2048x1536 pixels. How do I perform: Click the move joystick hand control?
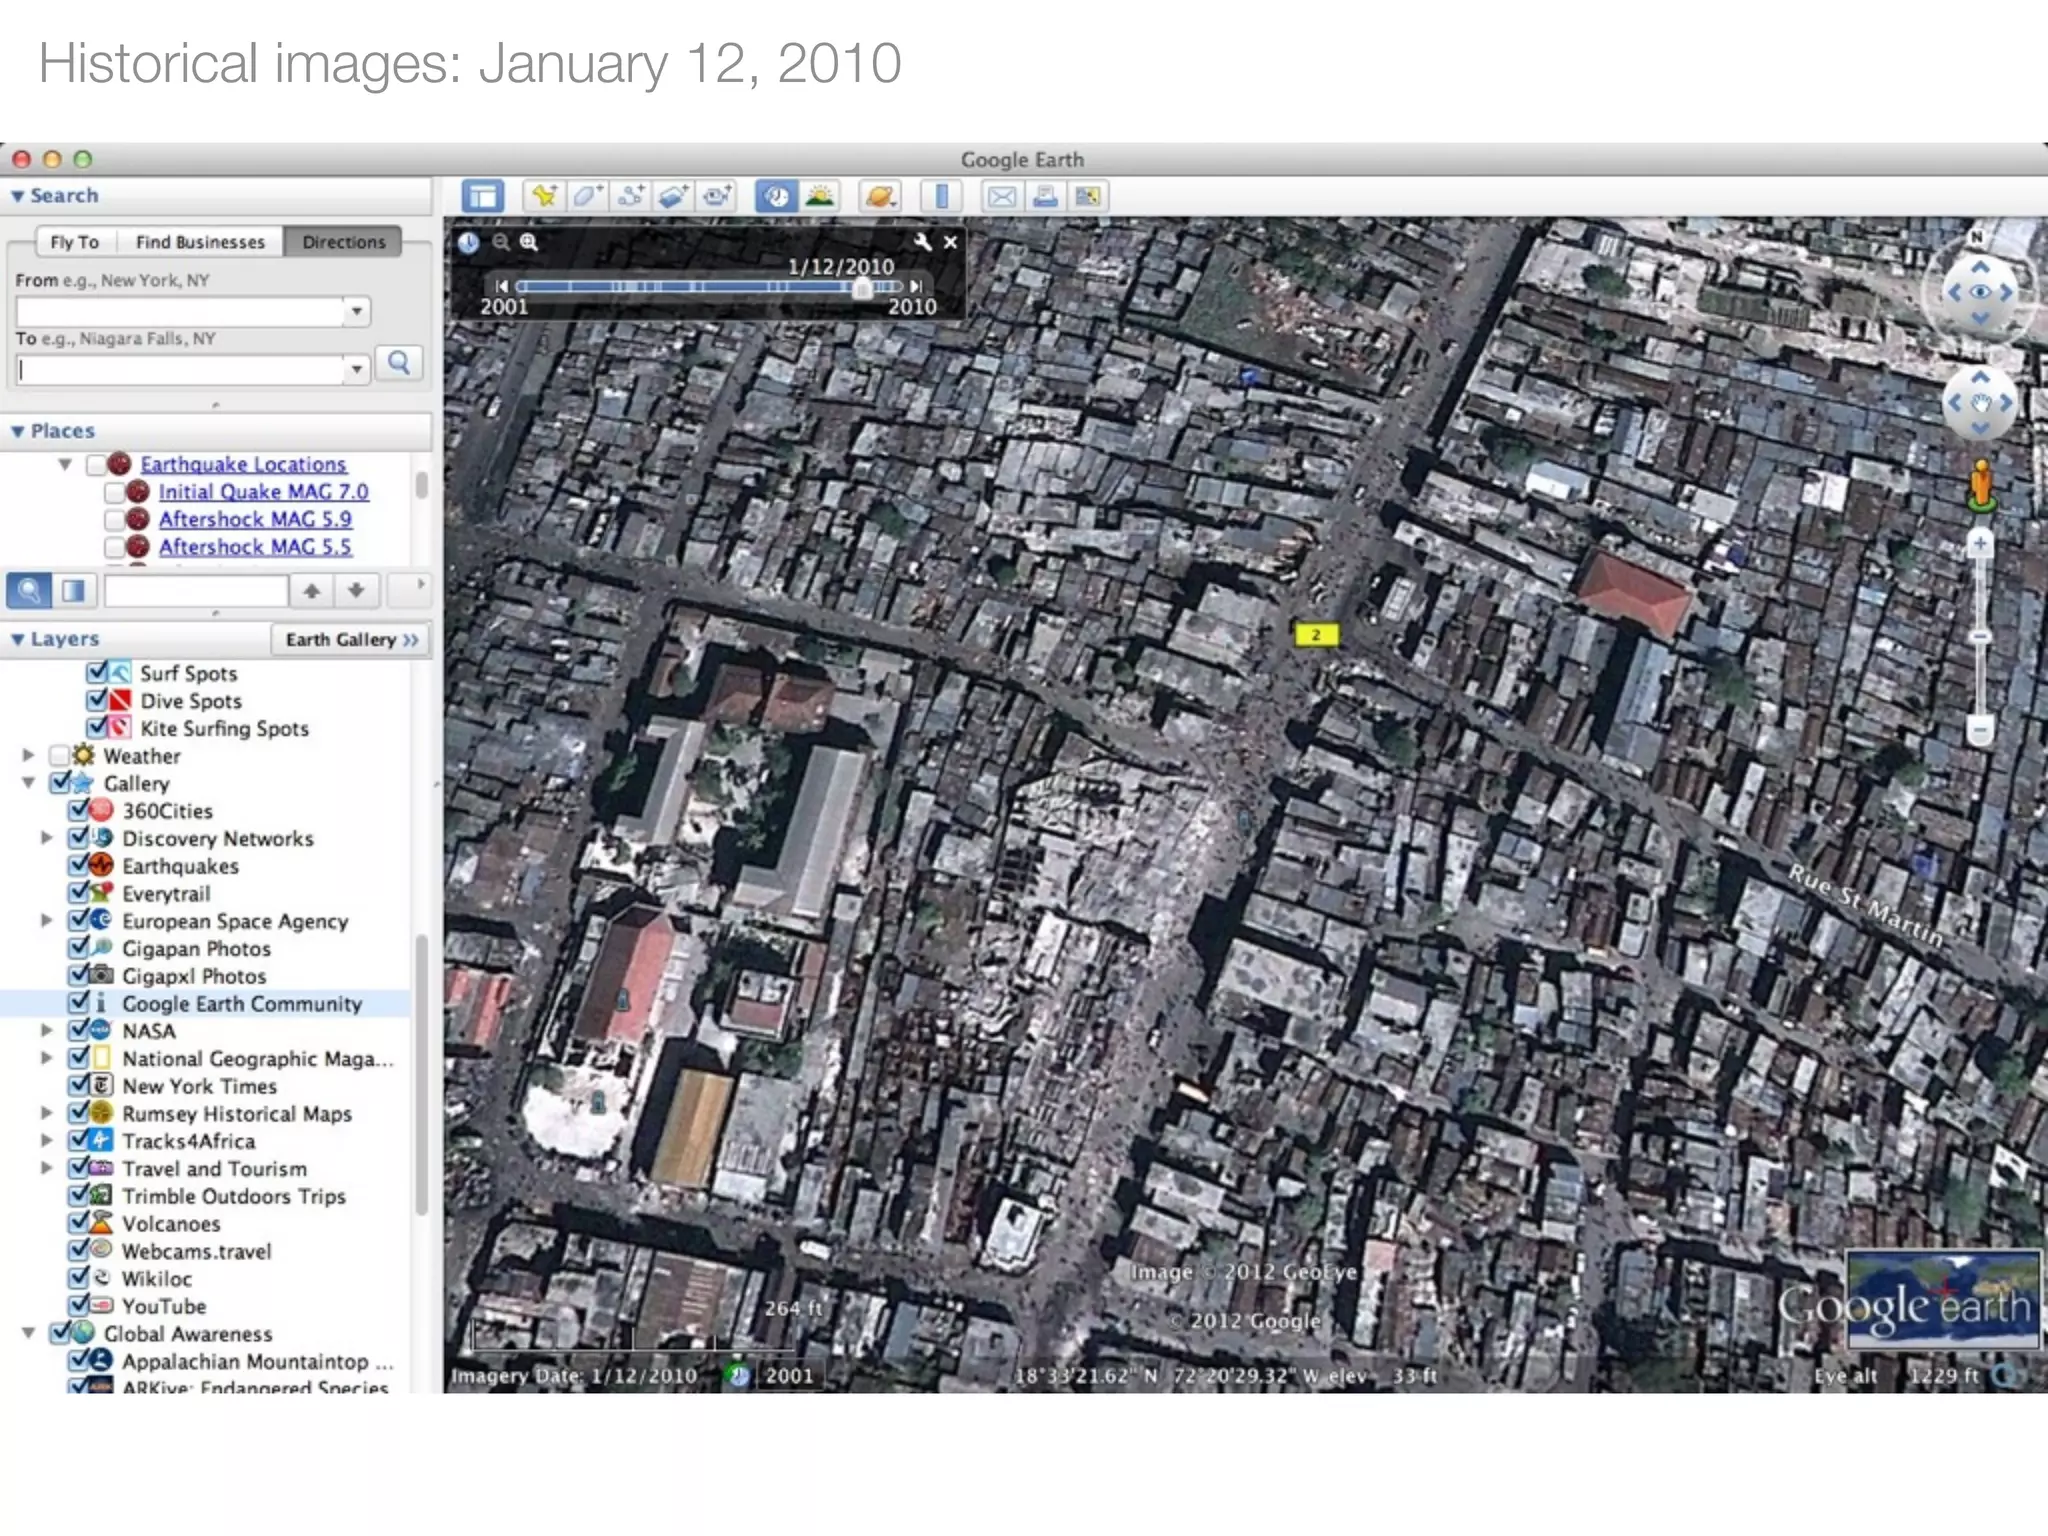click(1980, 403)
